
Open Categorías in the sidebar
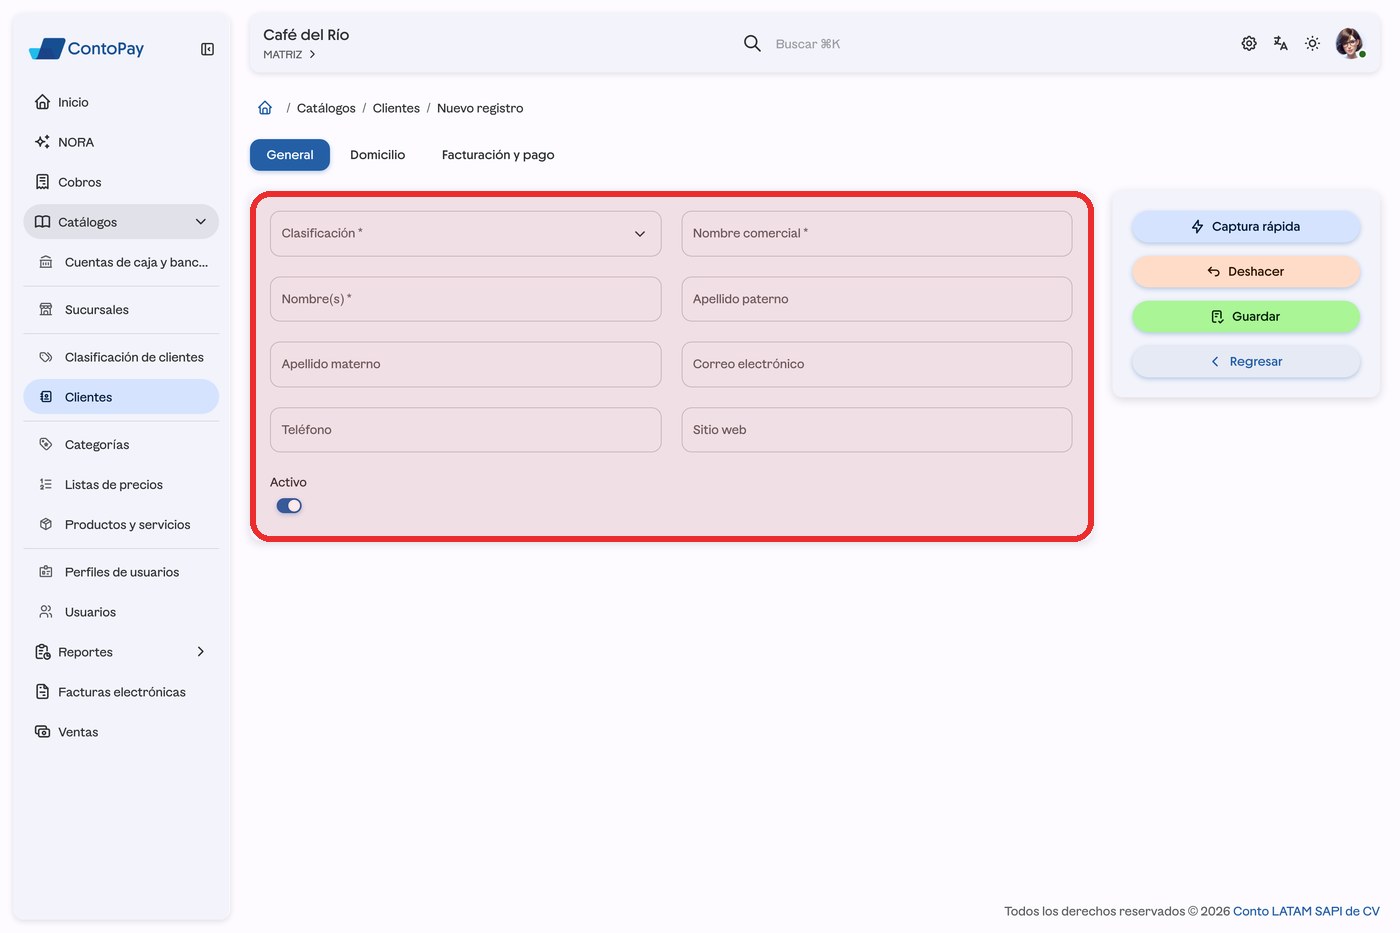tap(121, 445)
